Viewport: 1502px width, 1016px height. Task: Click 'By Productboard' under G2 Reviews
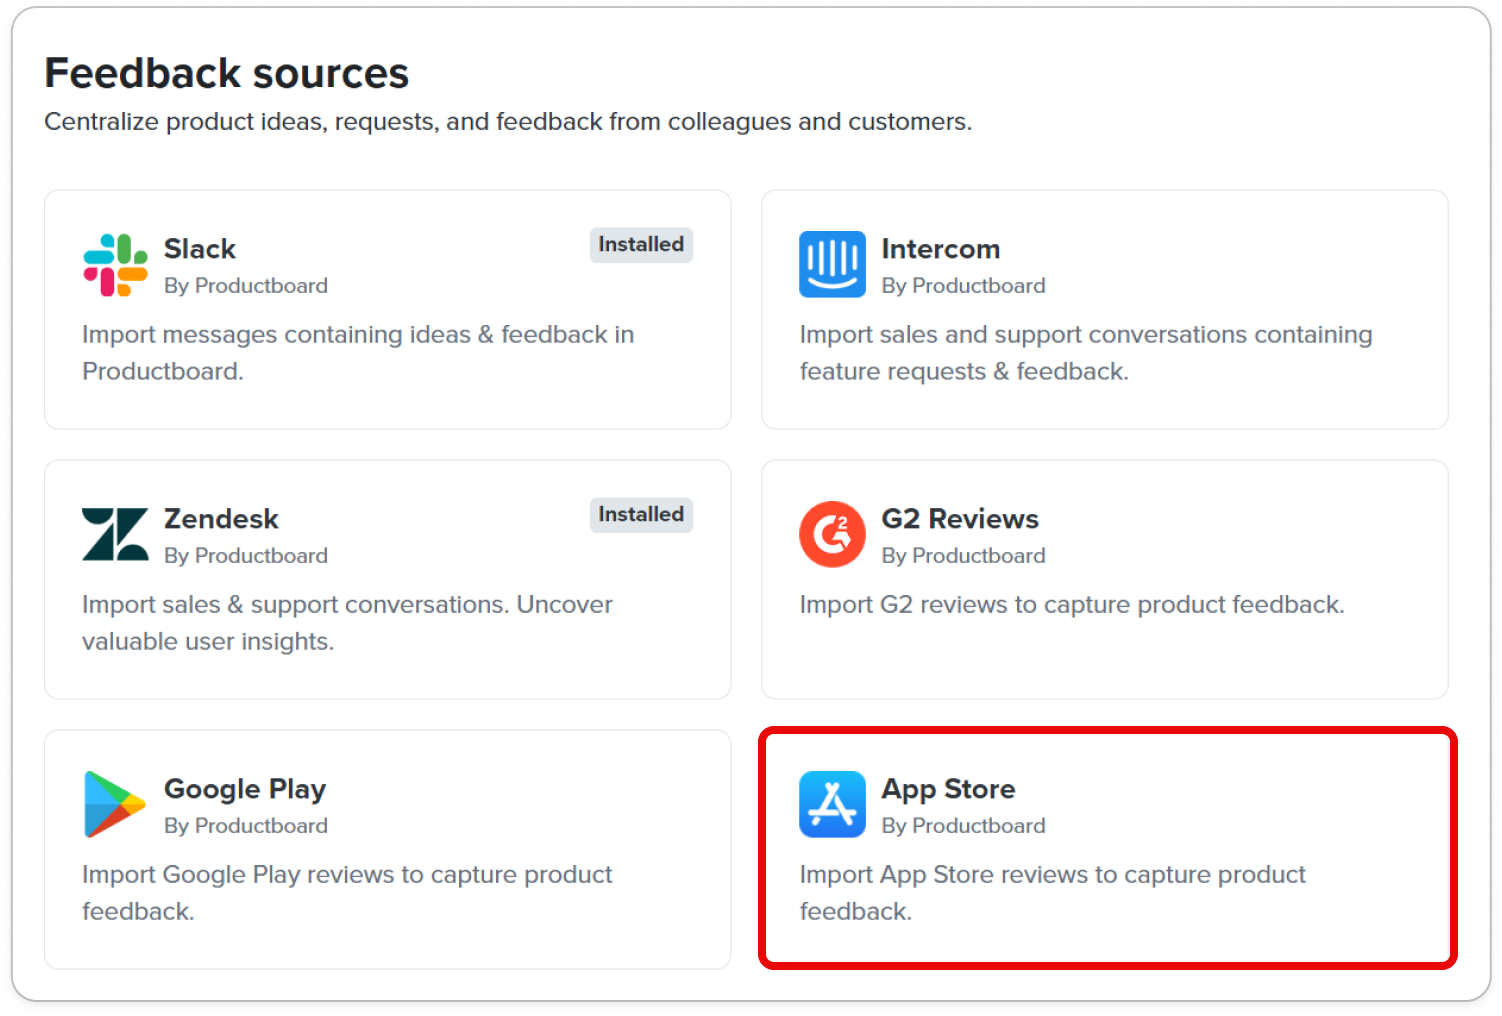[x=963, y=556]
